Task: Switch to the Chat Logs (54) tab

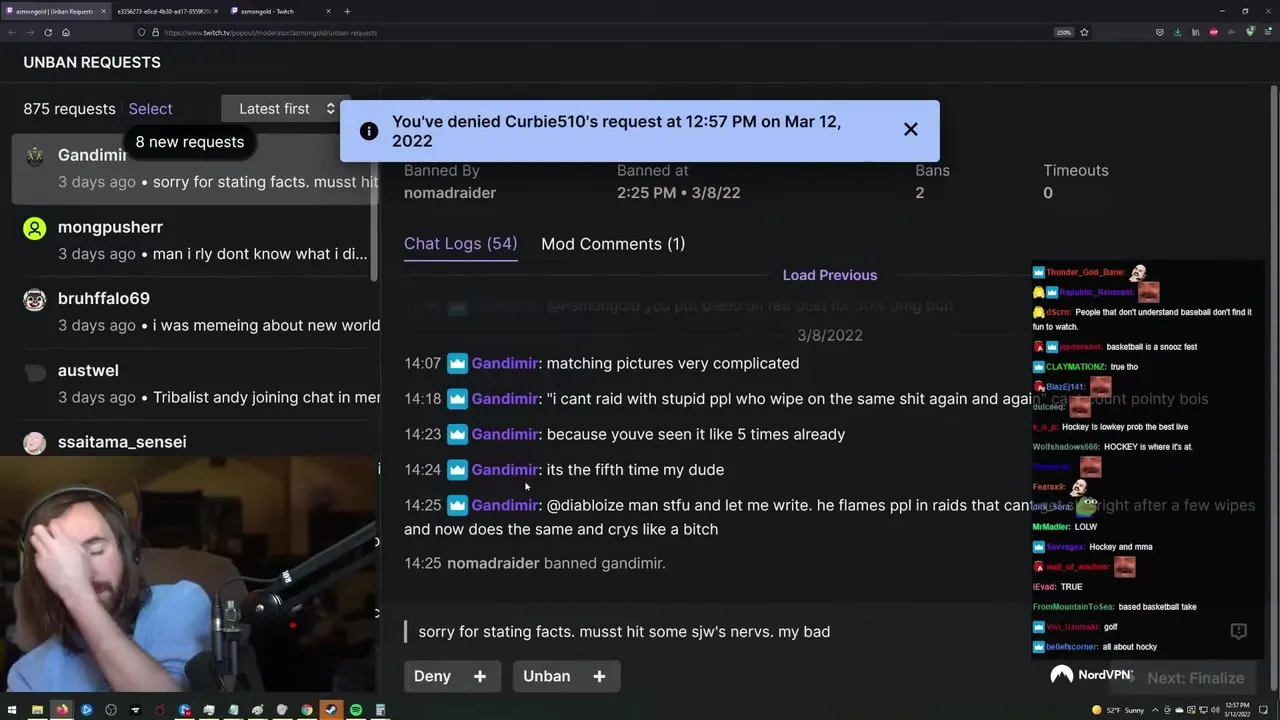Action: pos(460,244)
